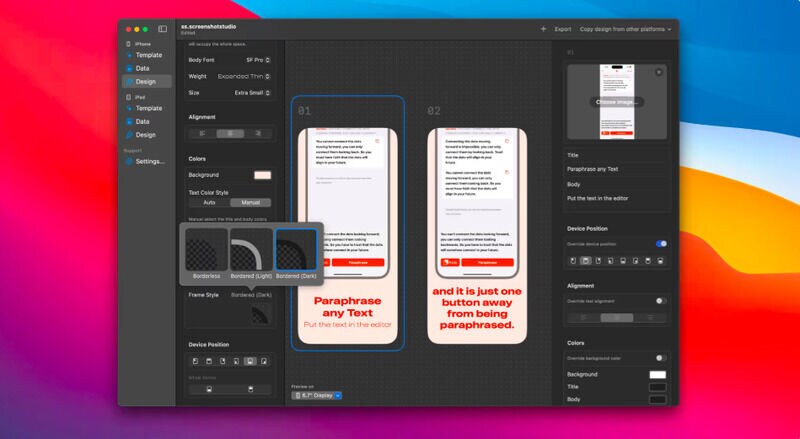
Task: Select iPhone Template in sidebar
Action: coord(148,55)
